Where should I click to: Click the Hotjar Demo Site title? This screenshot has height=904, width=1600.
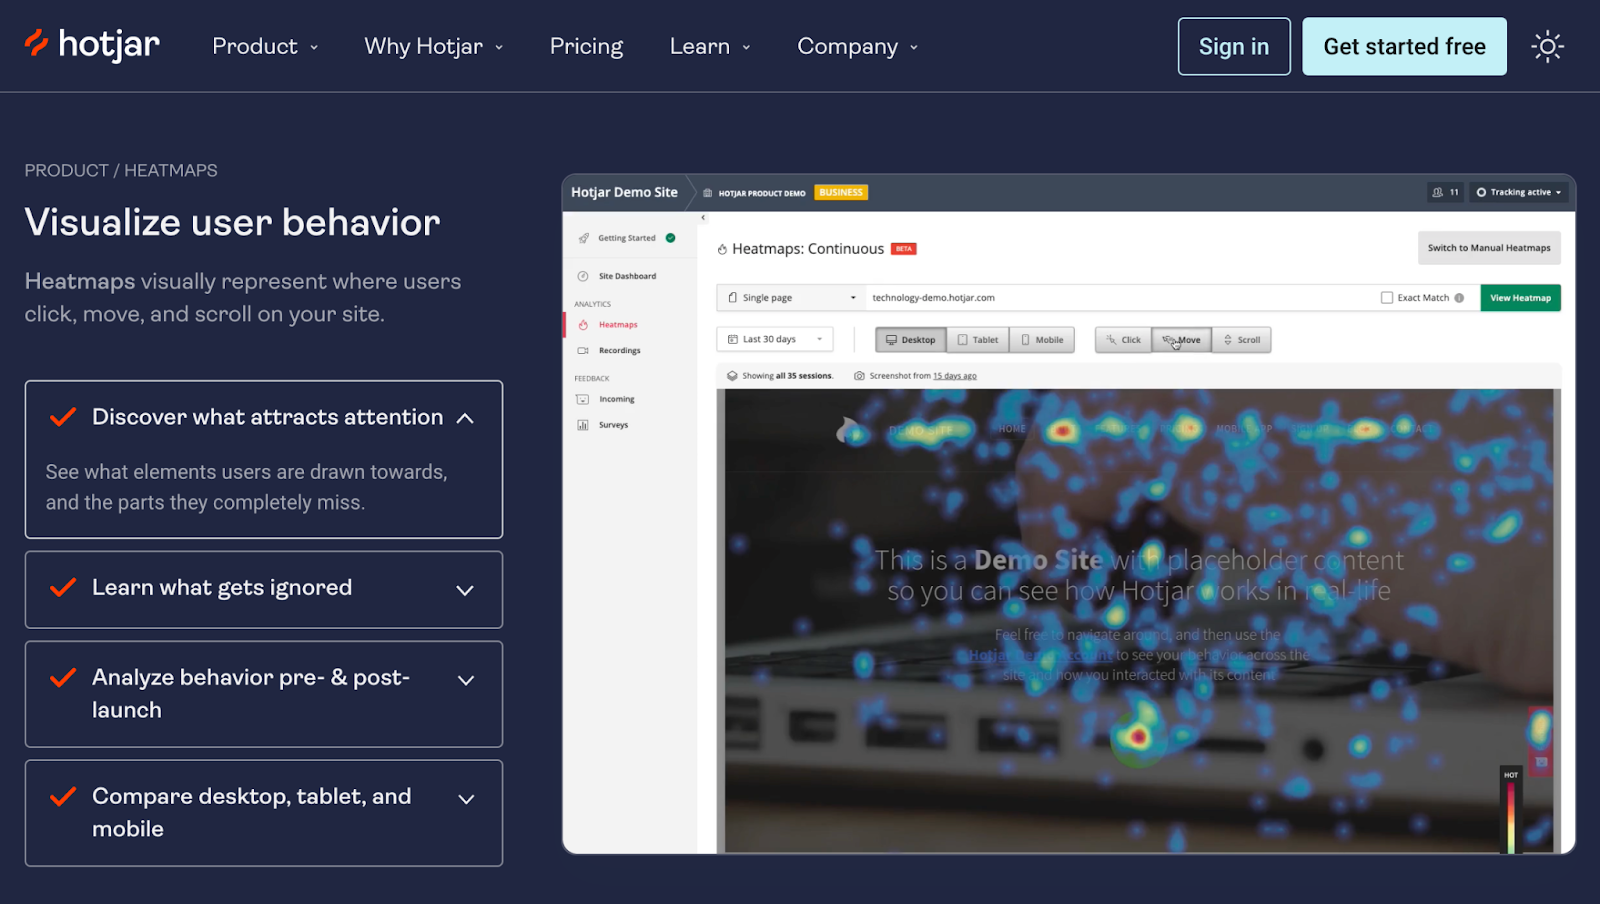pyautogui.click(x=624, y=192)
